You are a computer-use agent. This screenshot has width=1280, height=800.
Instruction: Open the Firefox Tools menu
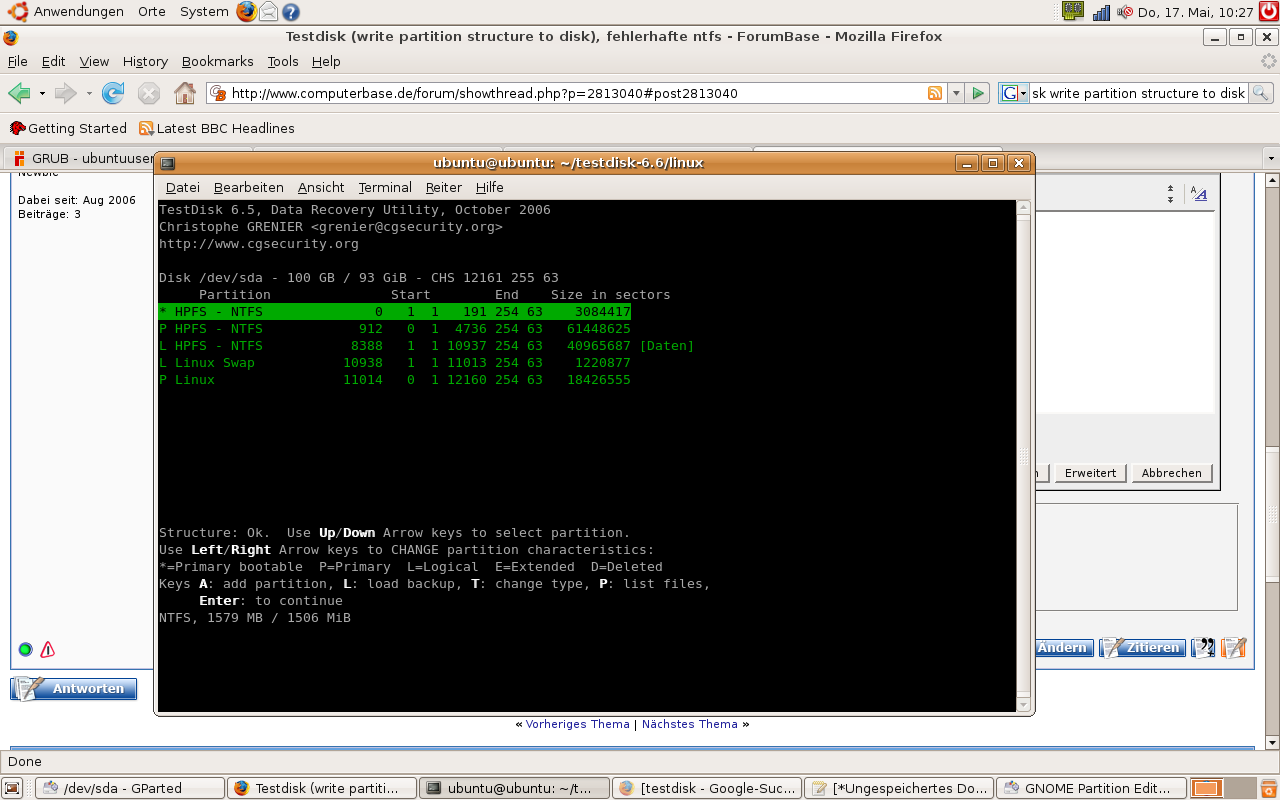(x=283, y=61)
